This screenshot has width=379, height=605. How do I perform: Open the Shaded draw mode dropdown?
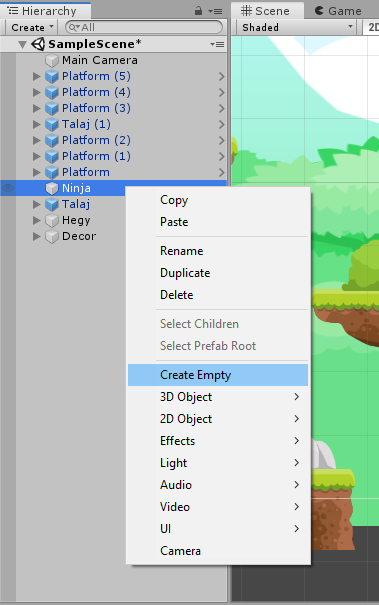(297, 27)
